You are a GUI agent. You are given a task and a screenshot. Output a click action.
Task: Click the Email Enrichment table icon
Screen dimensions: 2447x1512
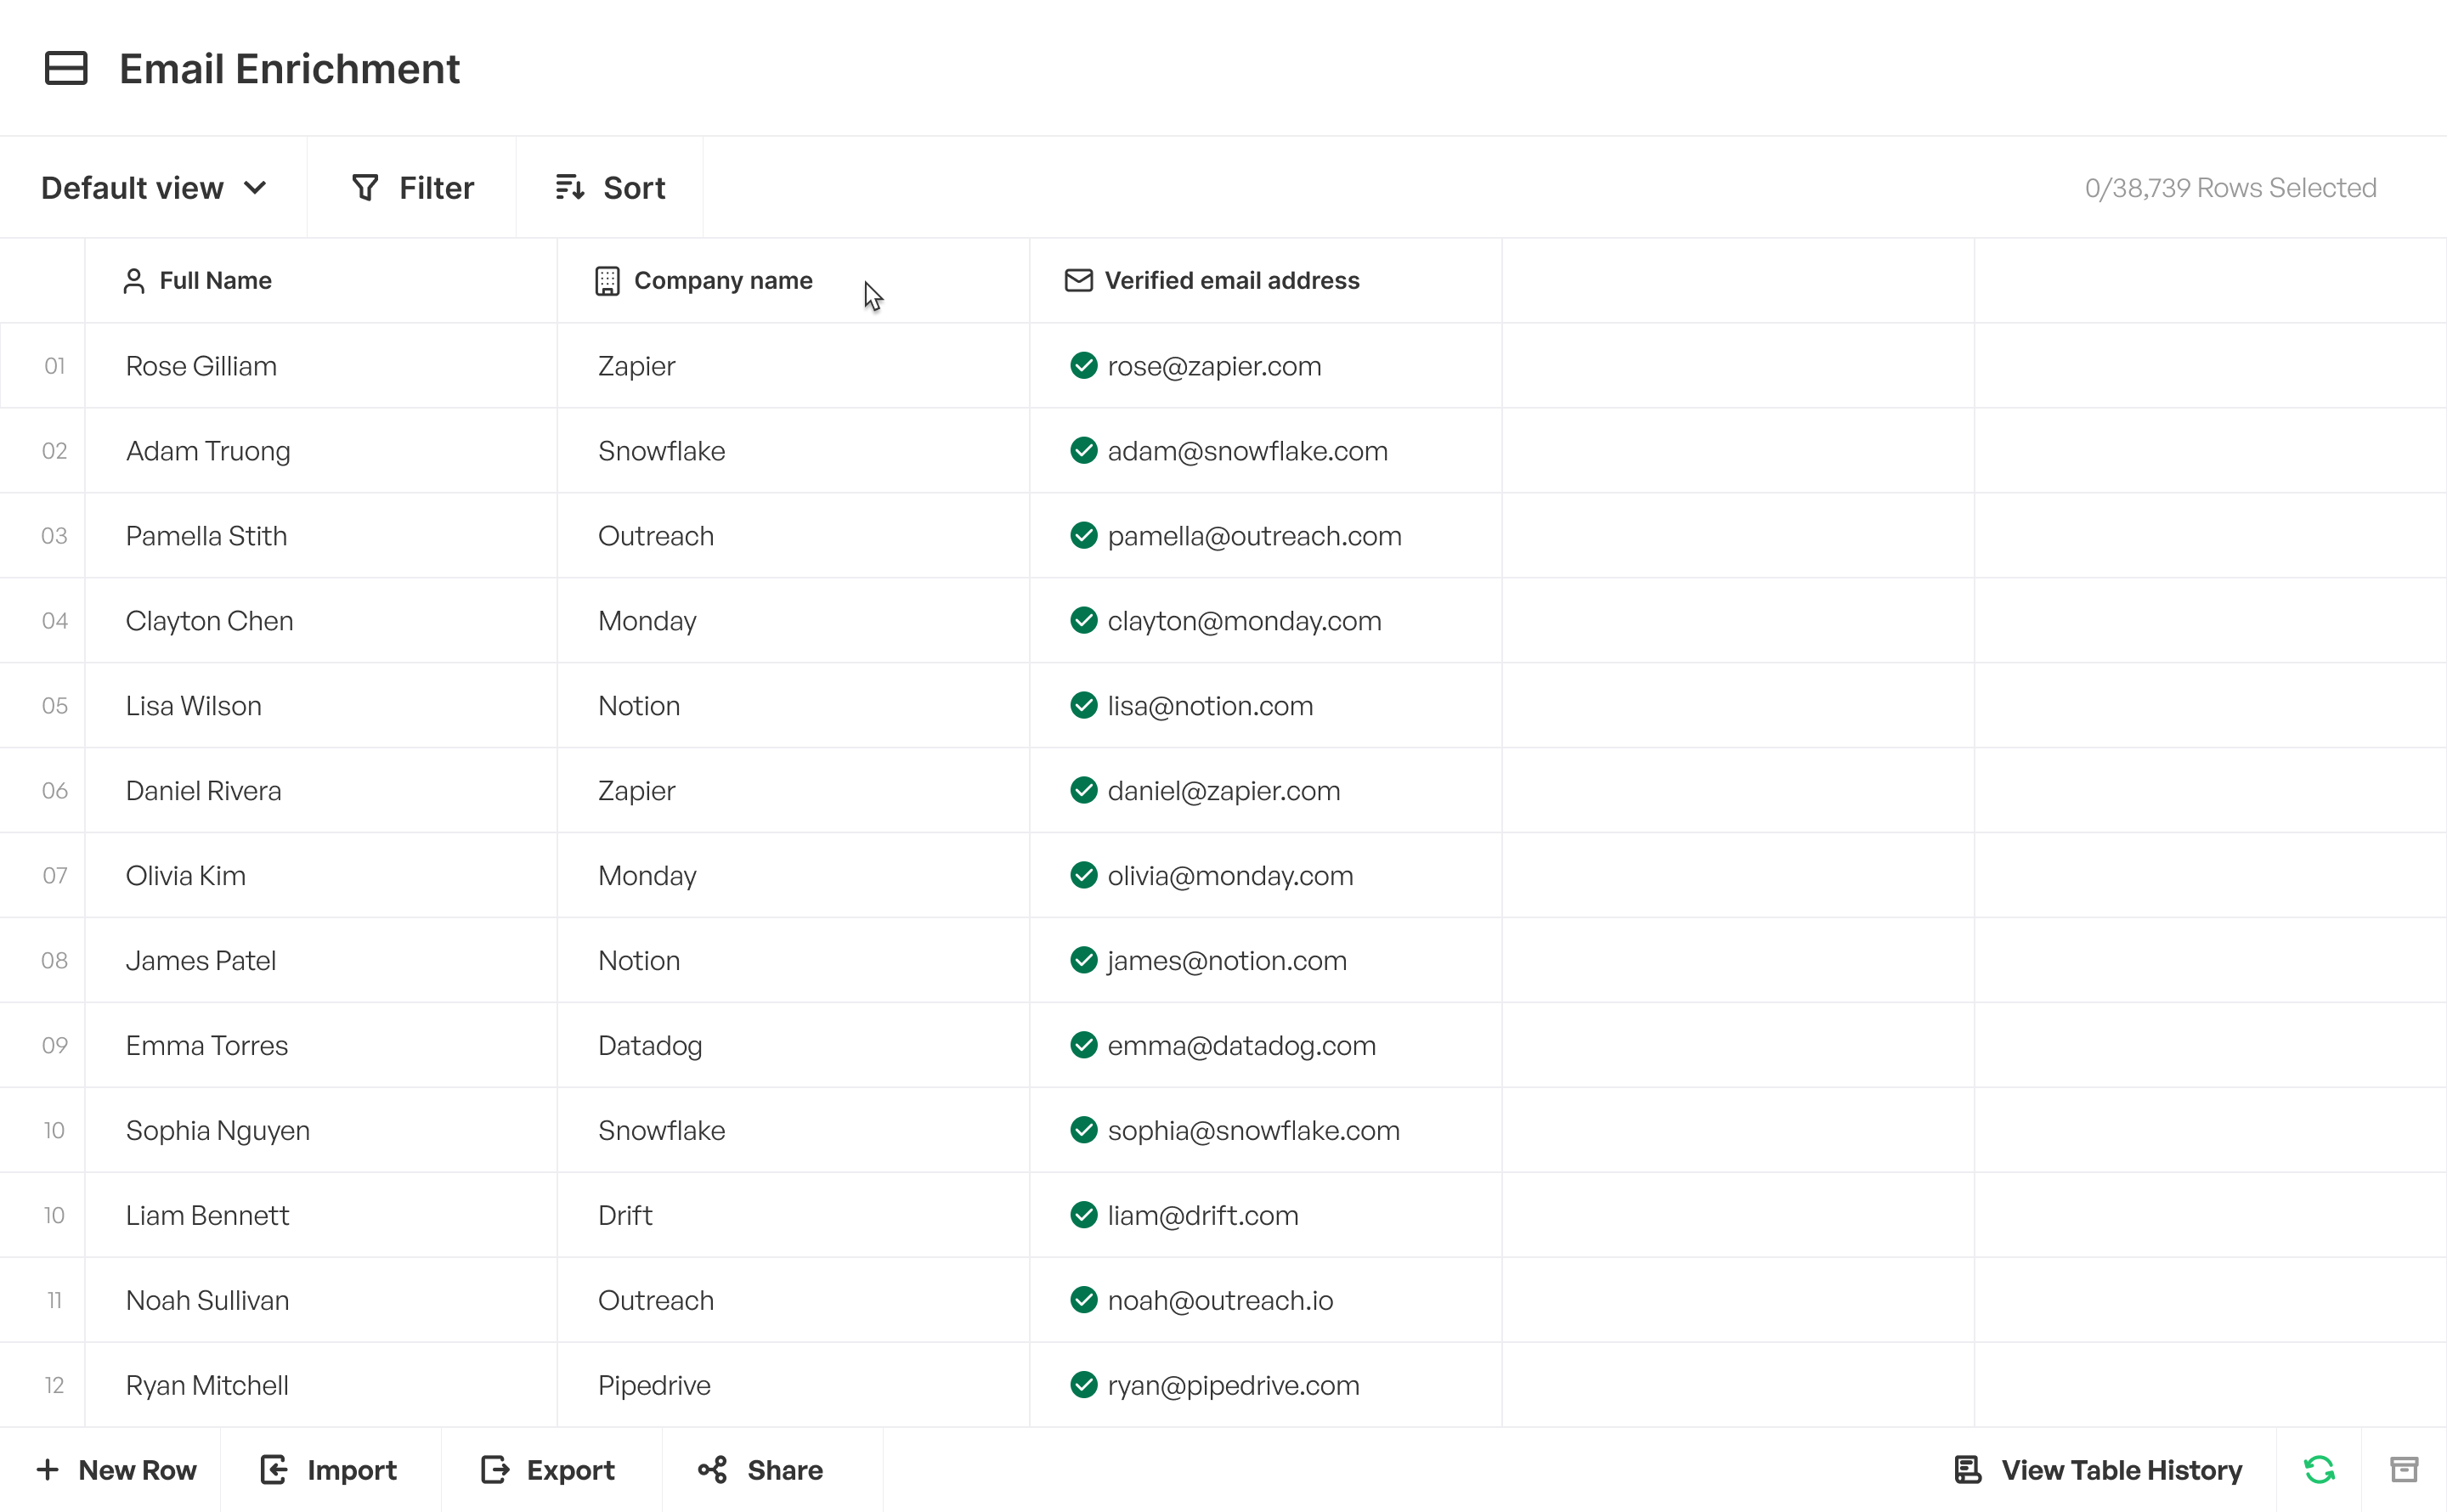(66, 68)
